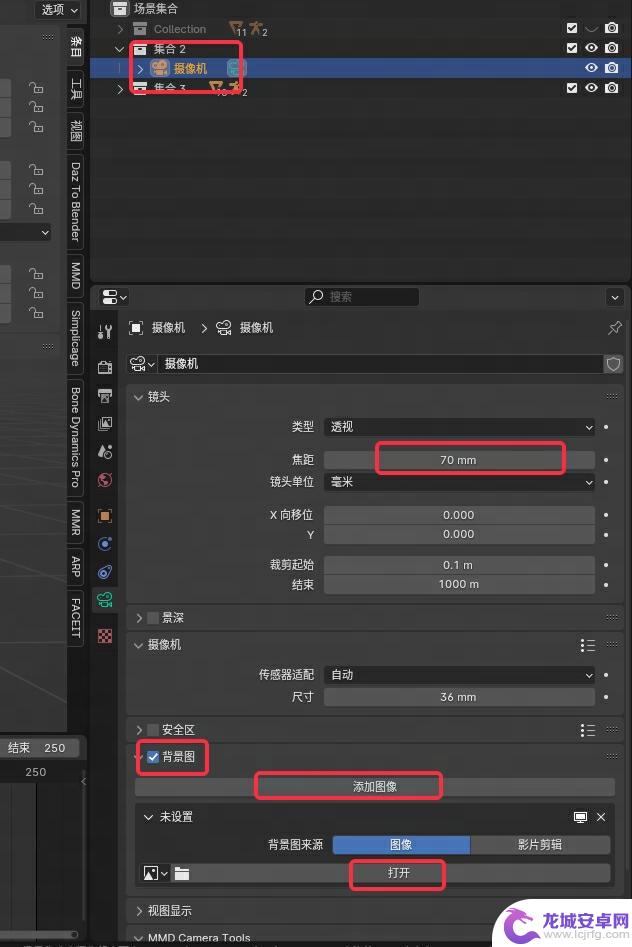The width and height of the screenshot is (632, 947).
Task: Open the Texture properties tab
Action: tap(105, 636)
